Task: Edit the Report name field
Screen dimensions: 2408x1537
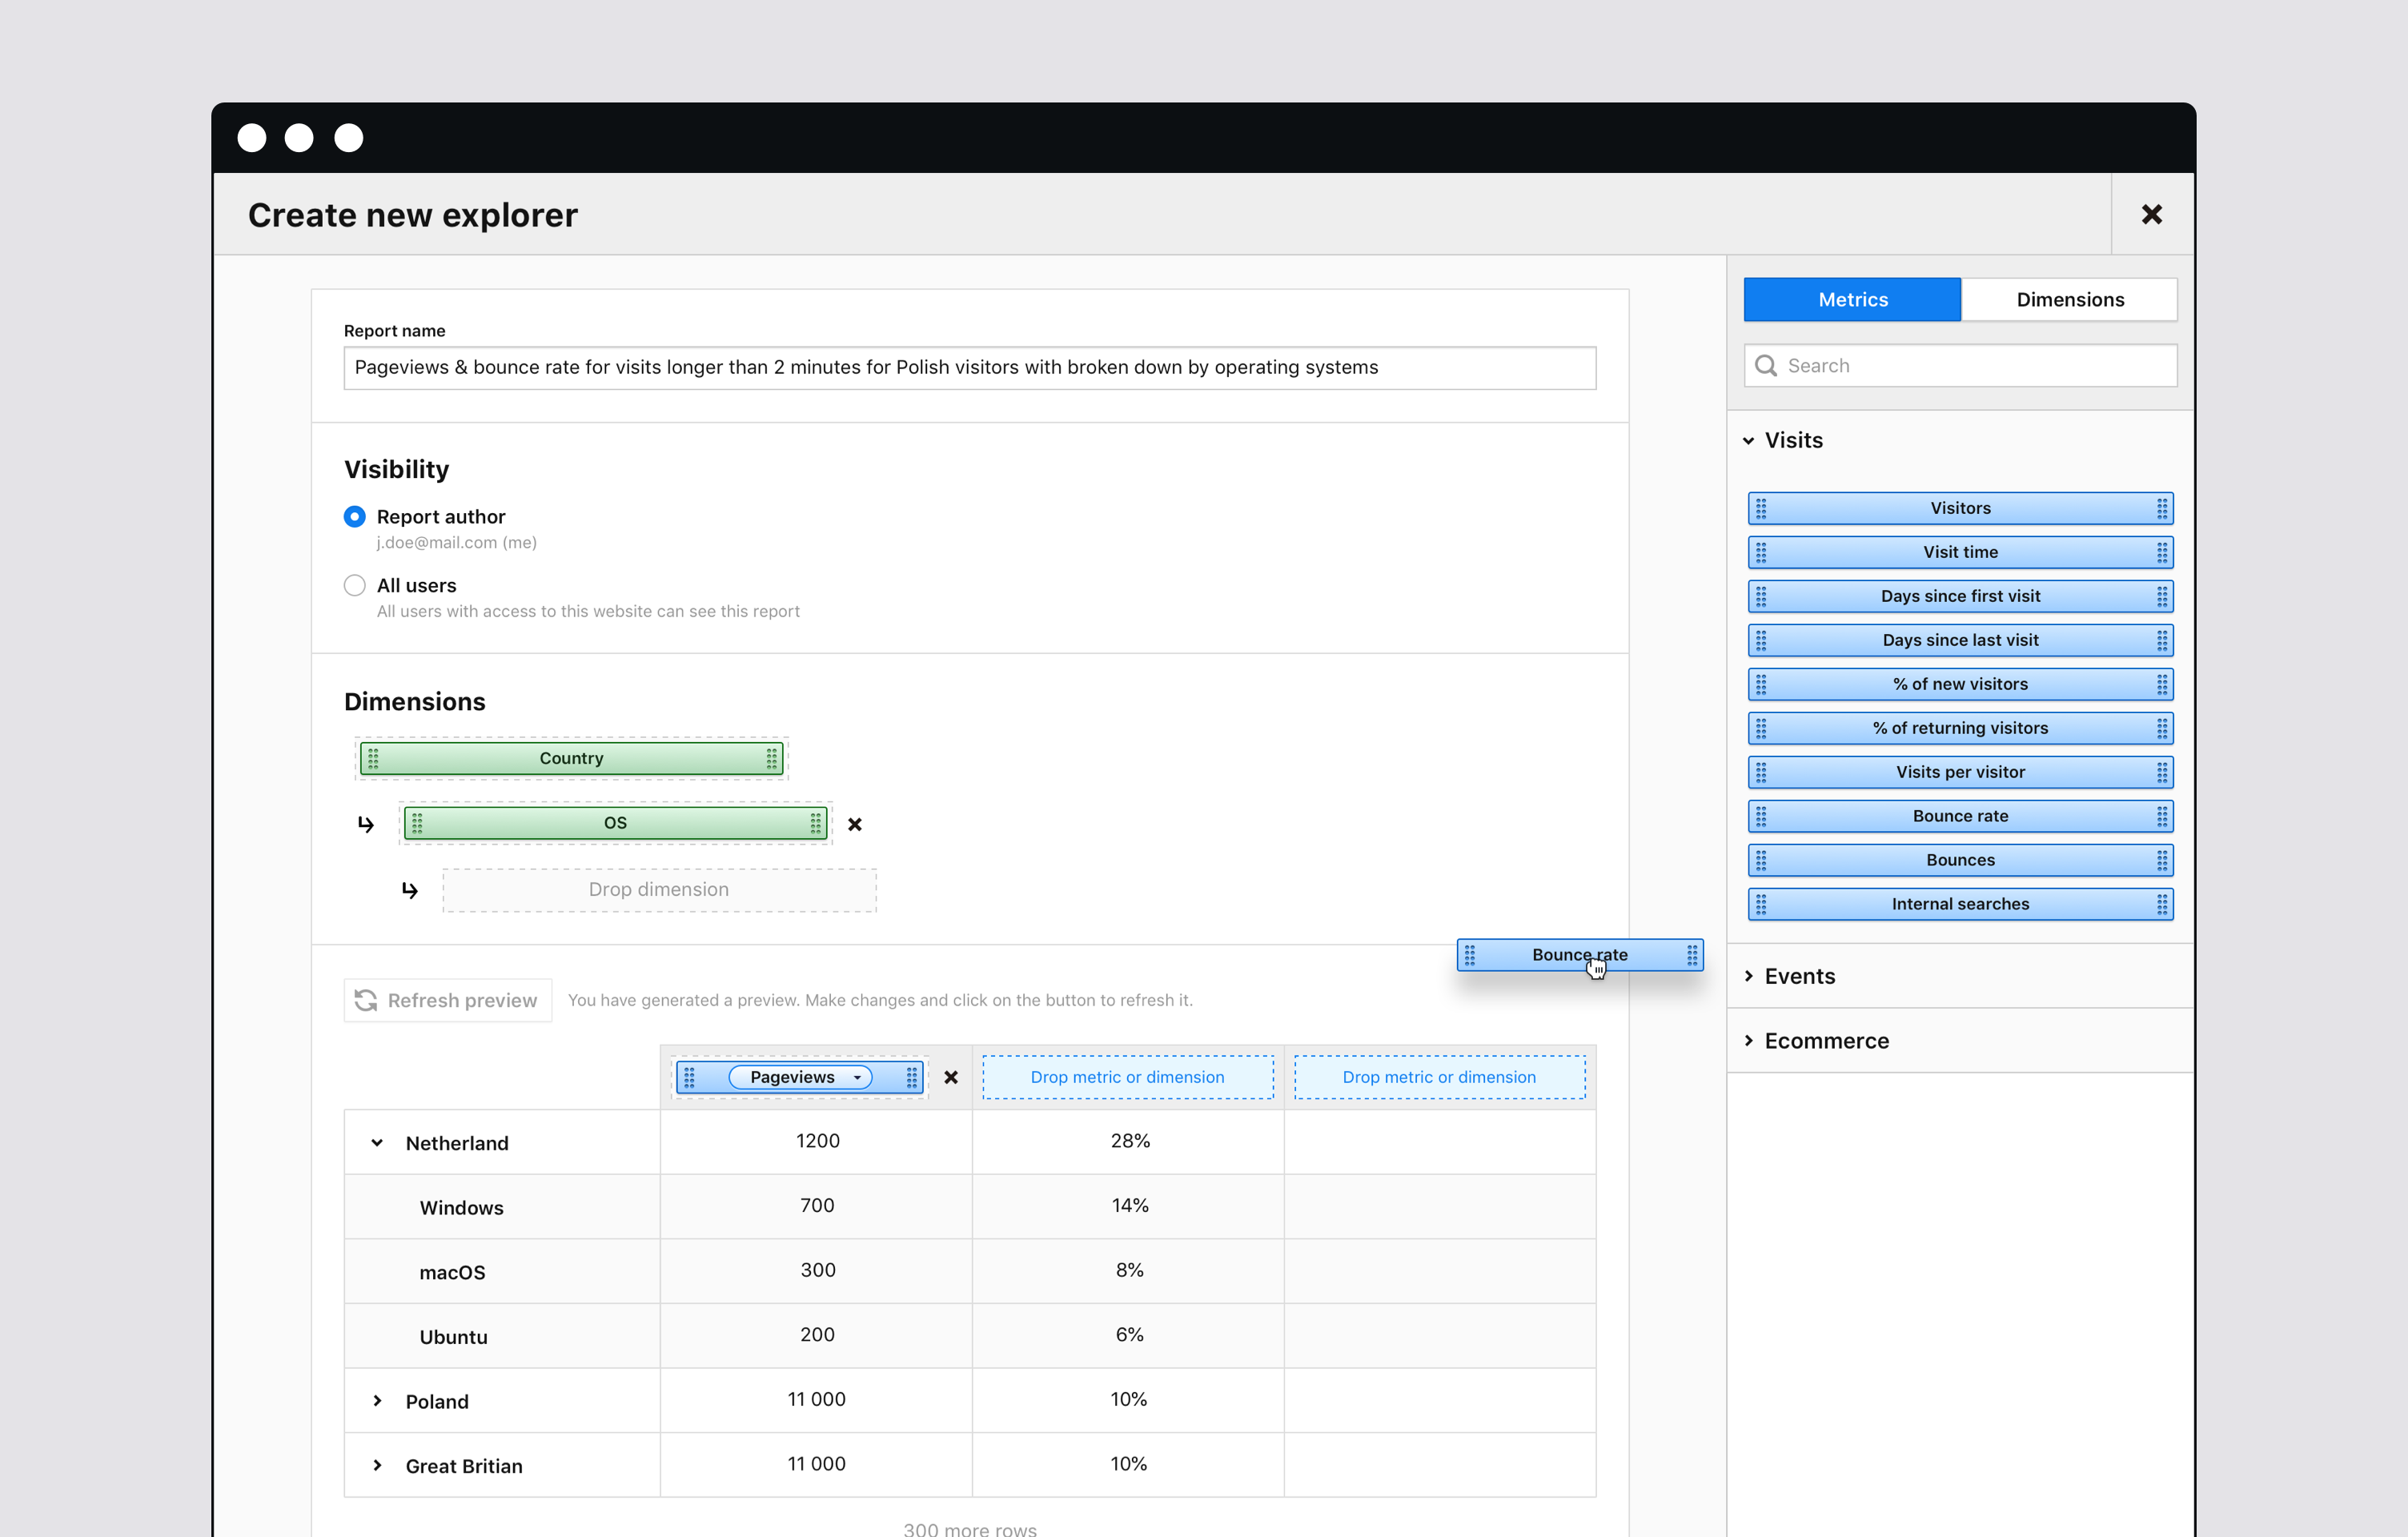Action: pyautogui.click(x=969, y=367)
